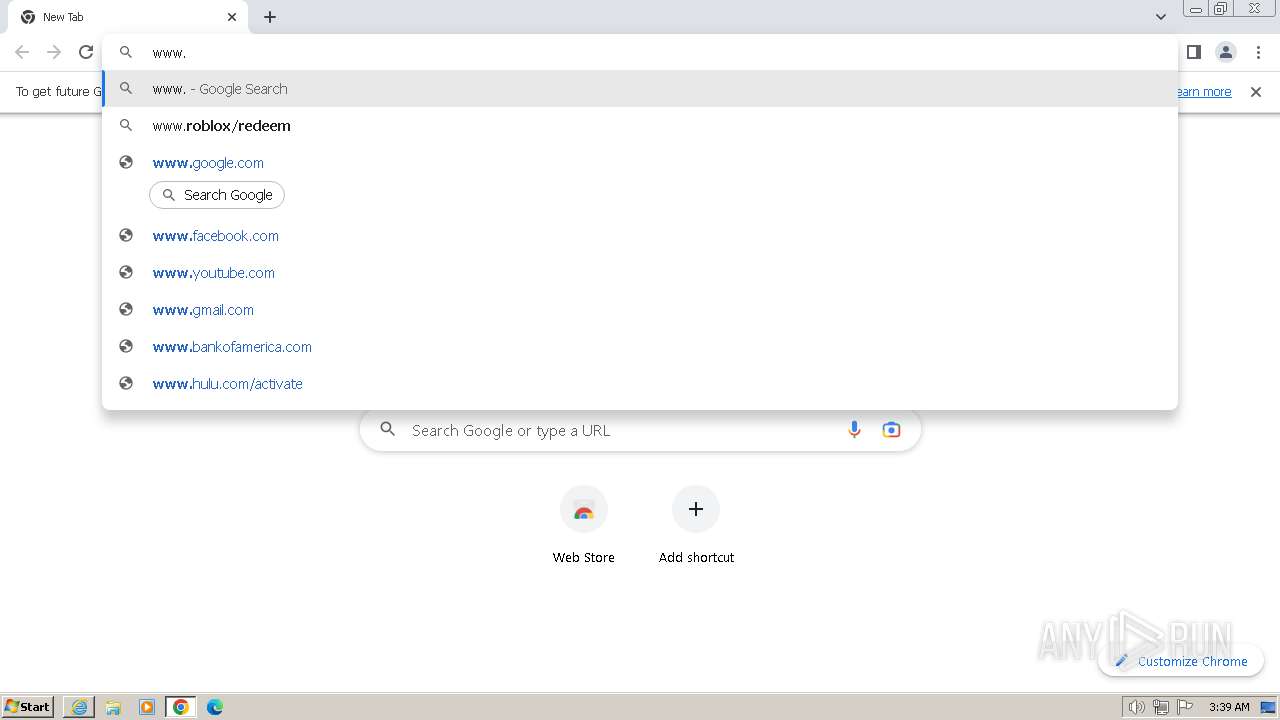The height and width of the screenshot is (720, 1280).
Task: Select the www.facebook.com suggestion
Action: (640, 236)
